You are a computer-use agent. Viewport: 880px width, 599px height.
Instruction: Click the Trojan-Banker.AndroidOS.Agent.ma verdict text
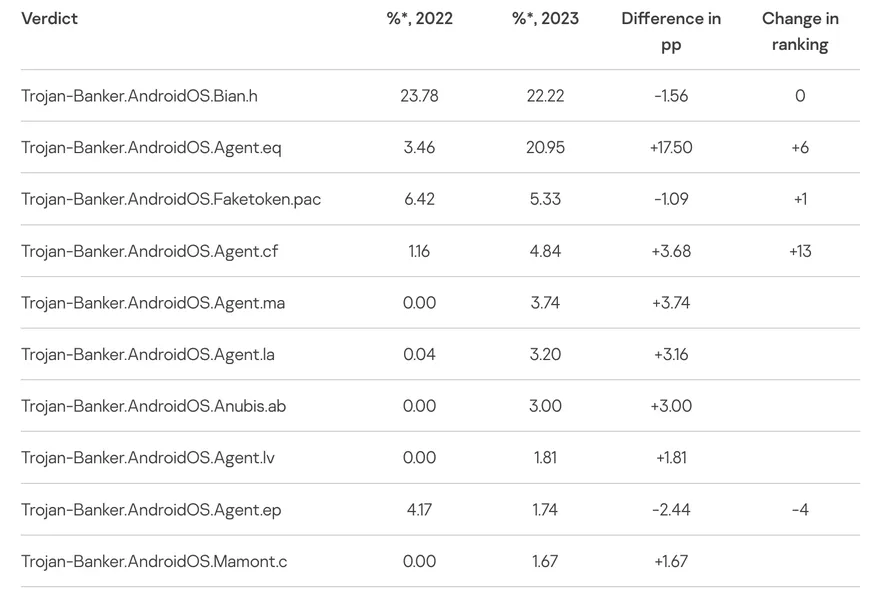tap(153, 303)
